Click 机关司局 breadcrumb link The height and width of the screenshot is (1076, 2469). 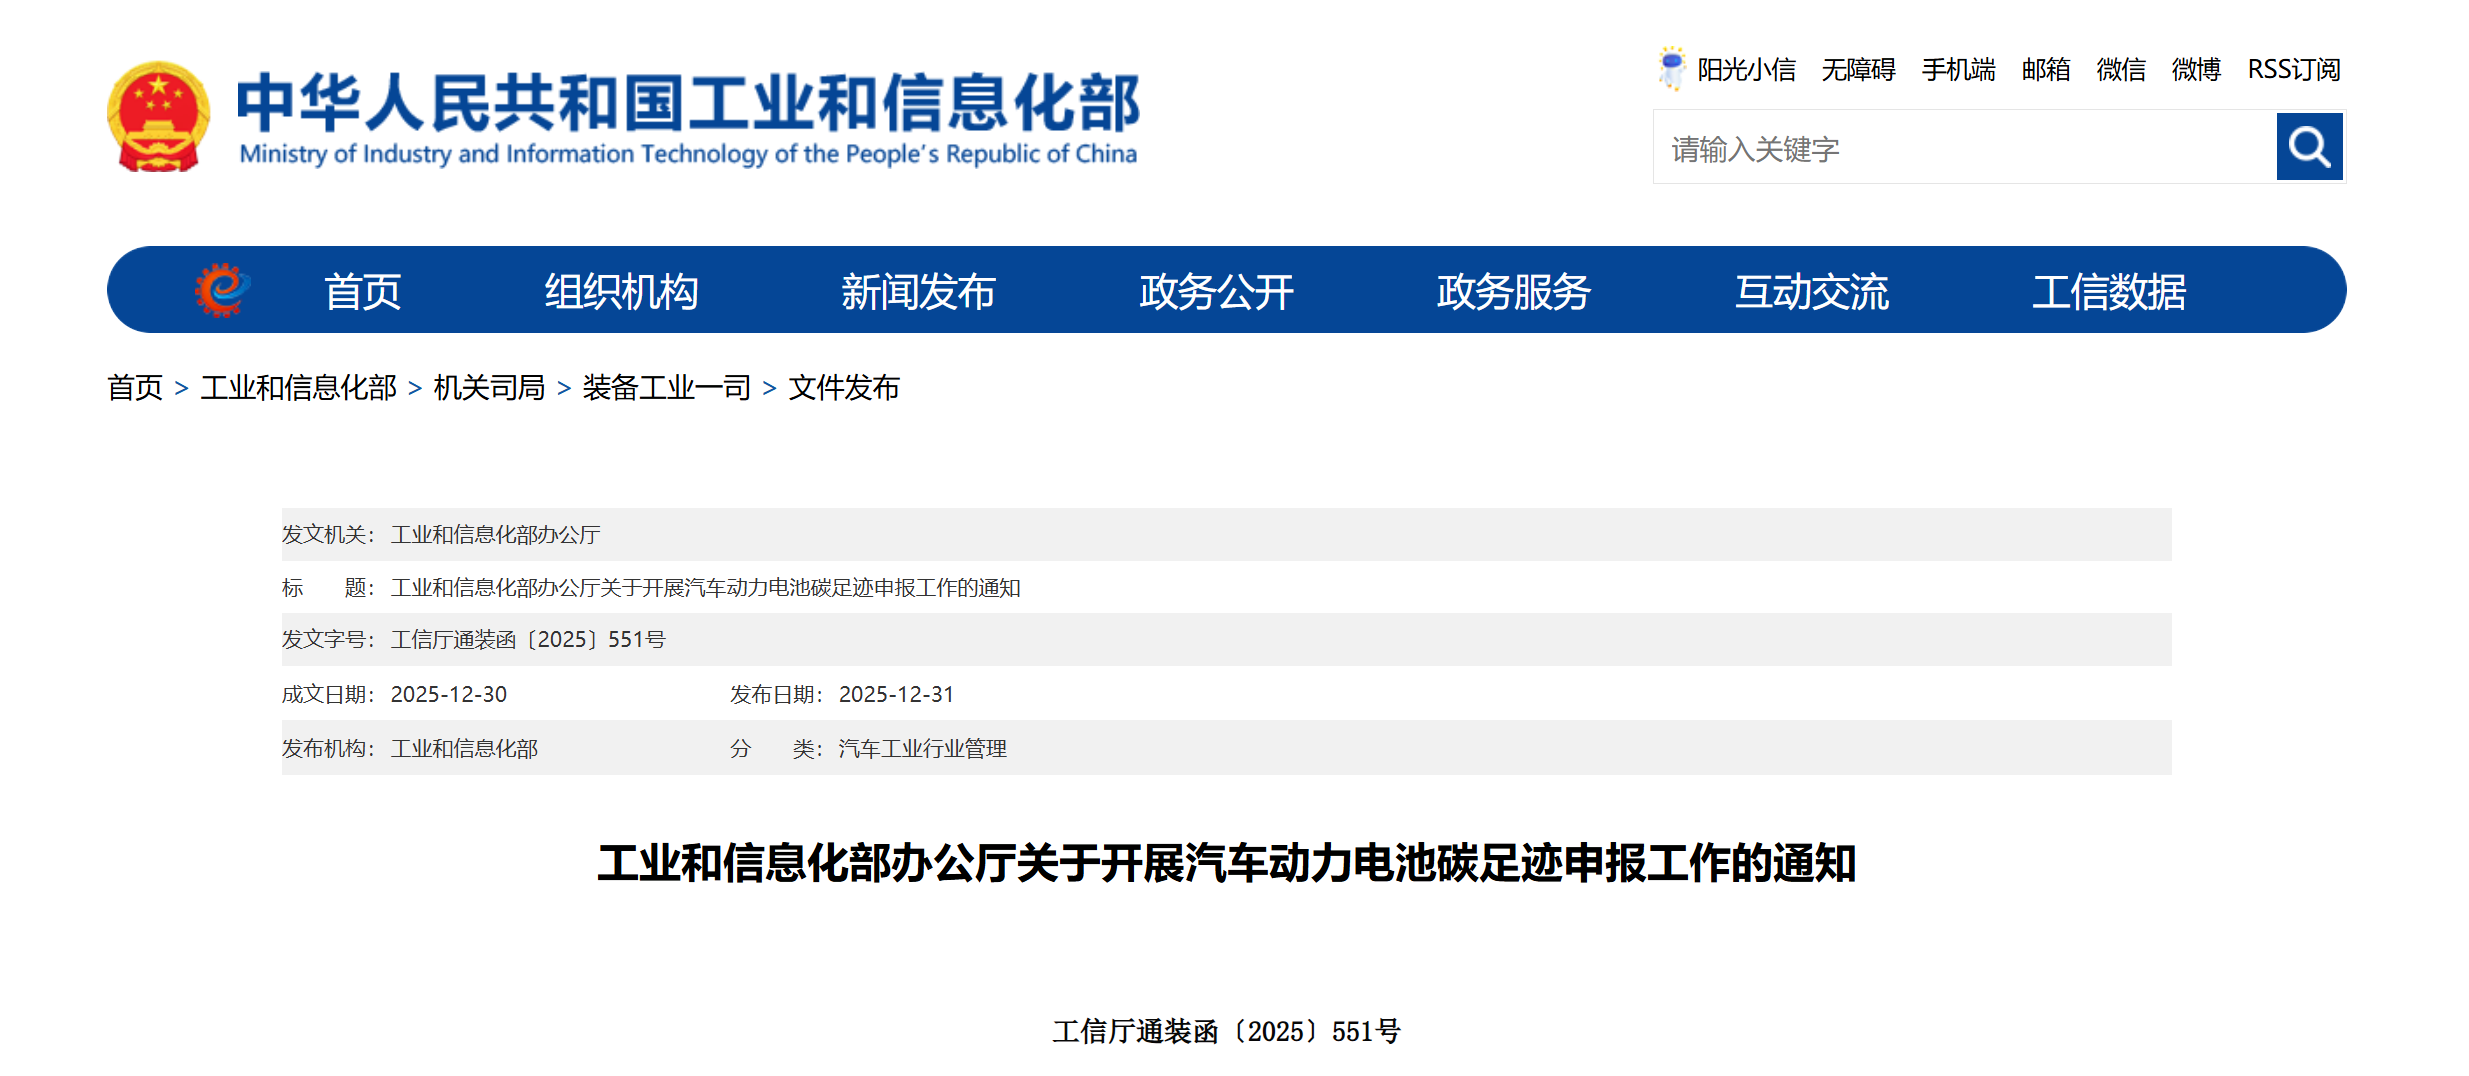(x=489, y=387)
